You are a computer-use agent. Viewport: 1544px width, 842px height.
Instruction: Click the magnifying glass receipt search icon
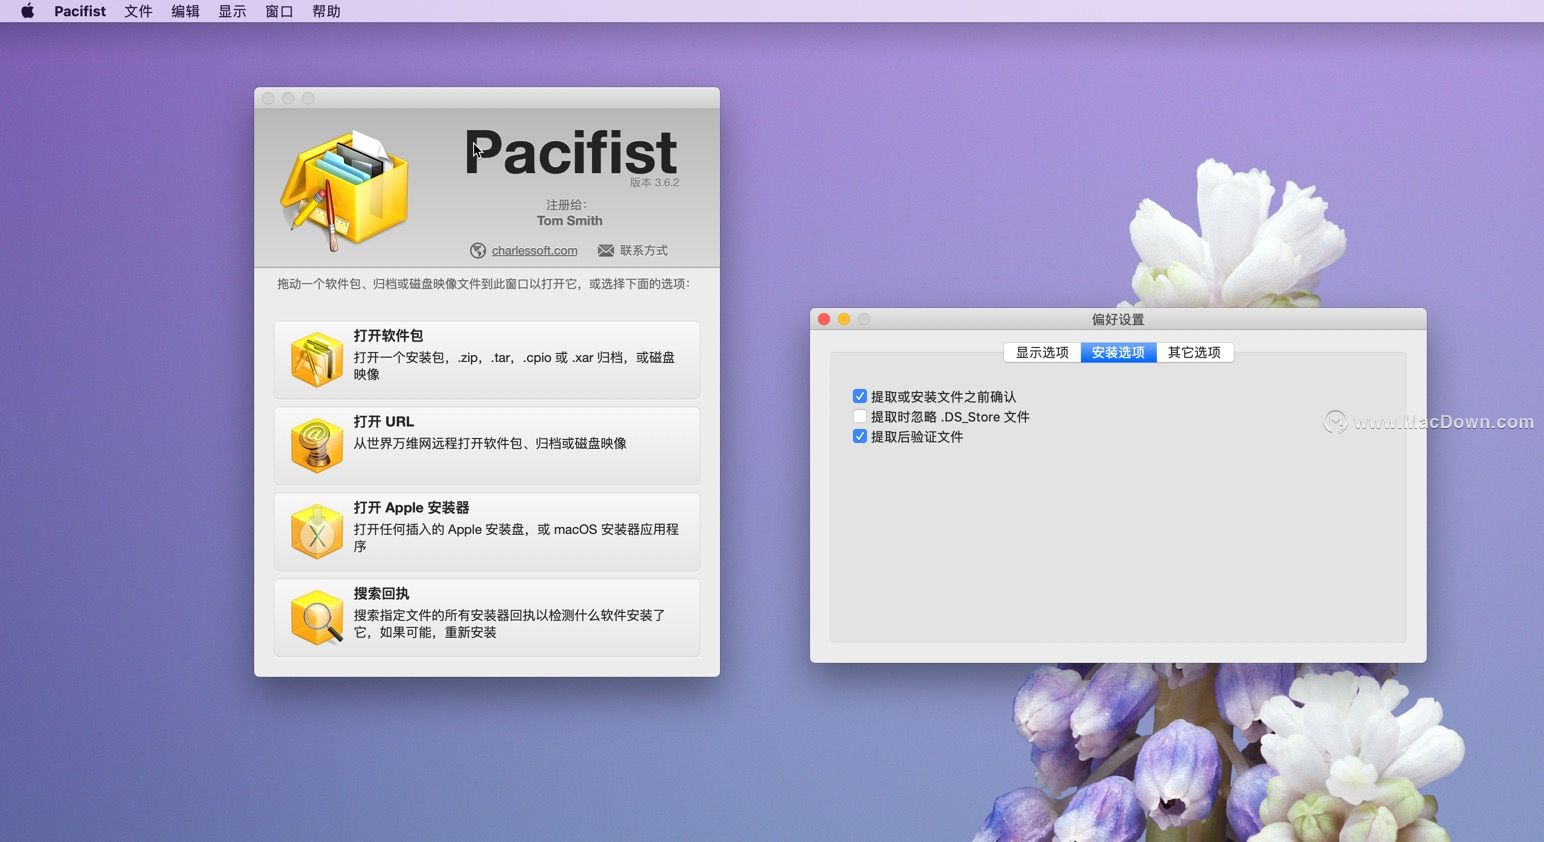point(316,618)
